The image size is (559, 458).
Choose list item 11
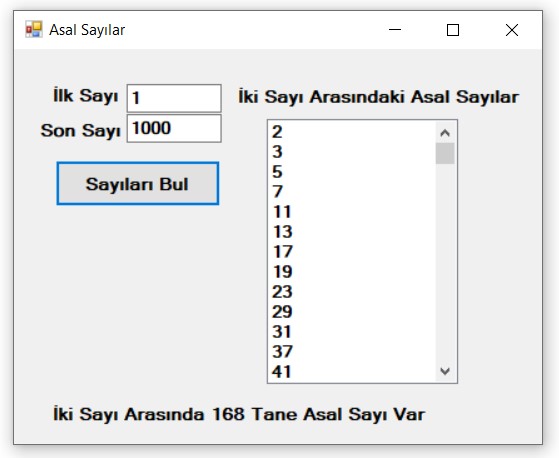coord(352,212)
